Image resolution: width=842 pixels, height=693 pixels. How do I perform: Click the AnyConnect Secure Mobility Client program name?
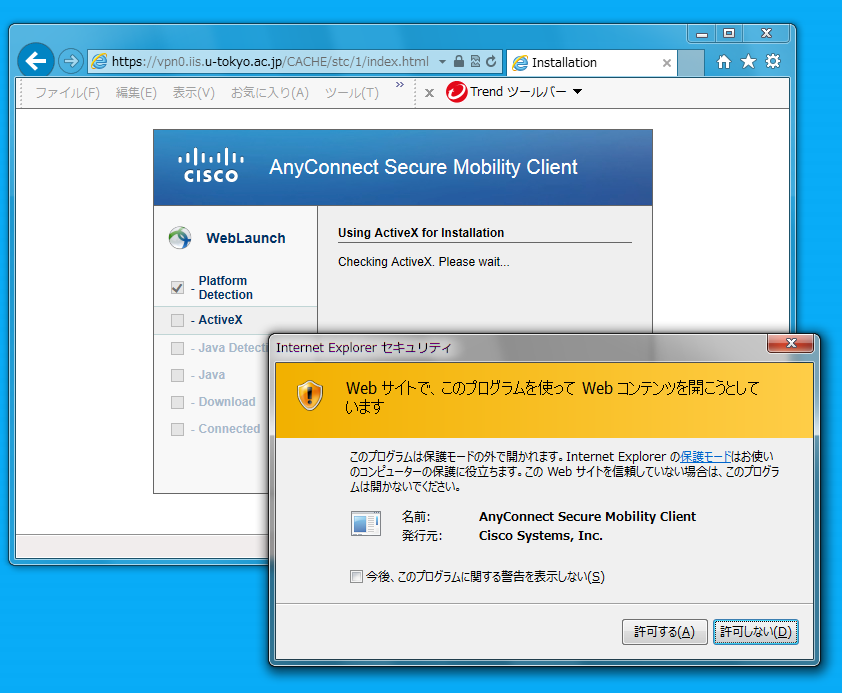587,517
